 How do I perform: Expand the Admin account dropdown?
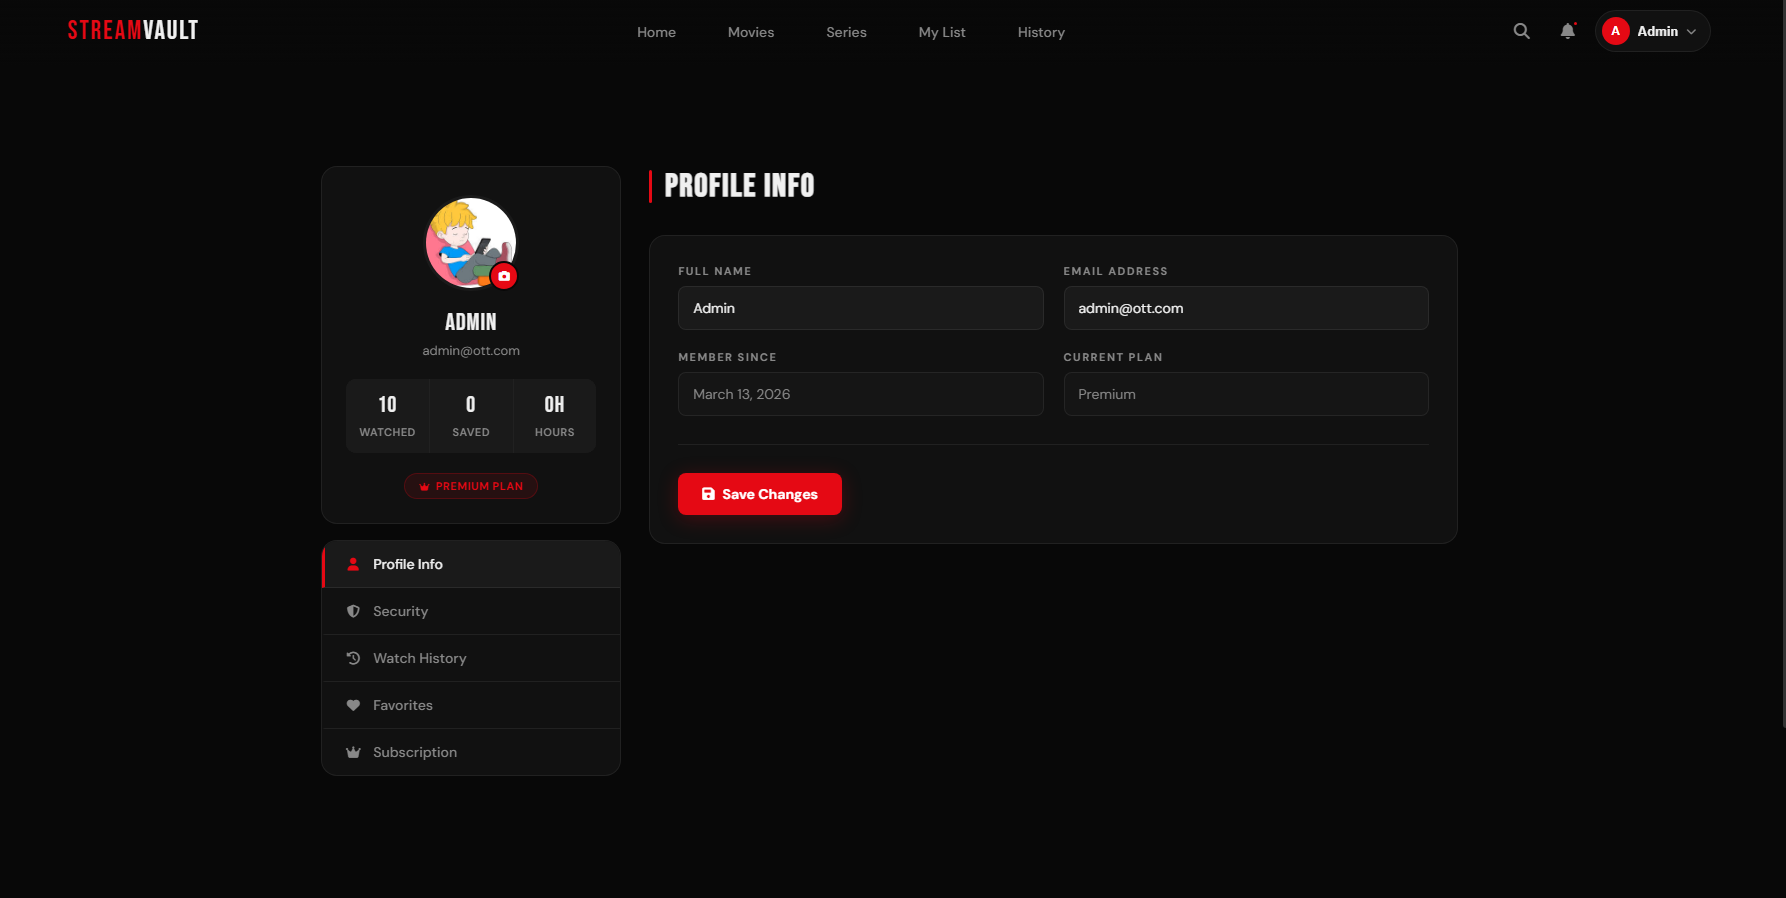point(1653,31)
